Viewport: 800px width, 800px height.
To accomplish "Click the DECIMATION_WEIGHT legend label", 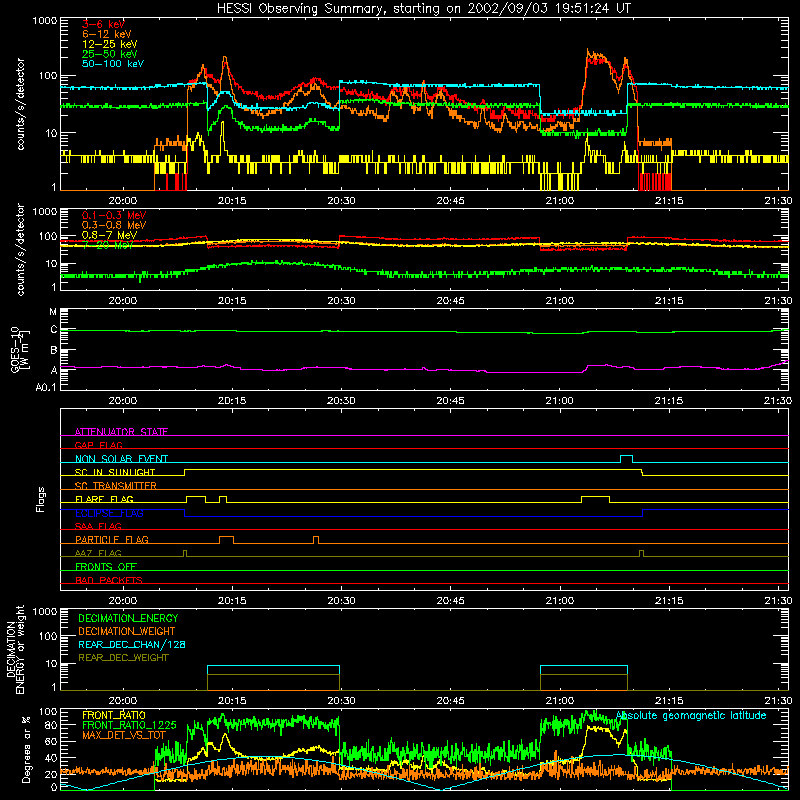I will tap(127, 631).
